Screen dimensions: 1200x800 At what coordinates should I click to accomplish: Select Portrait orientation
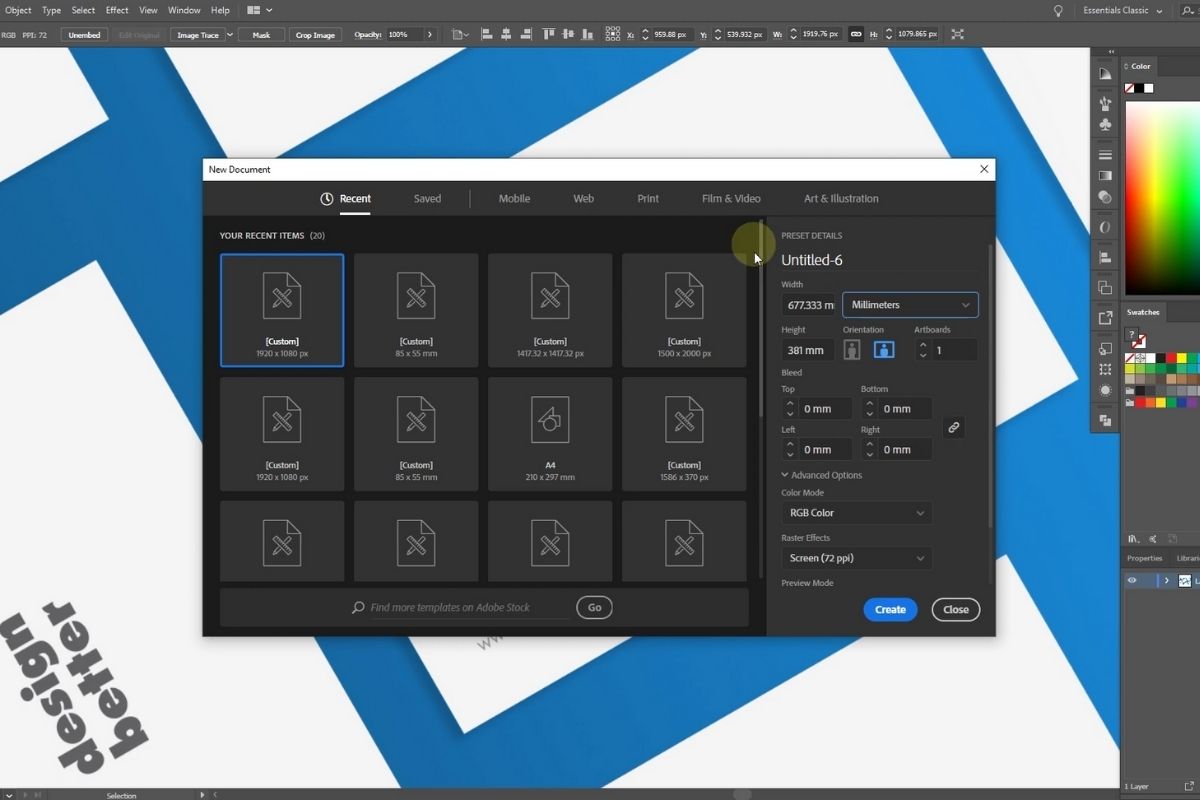coord(852,349)
